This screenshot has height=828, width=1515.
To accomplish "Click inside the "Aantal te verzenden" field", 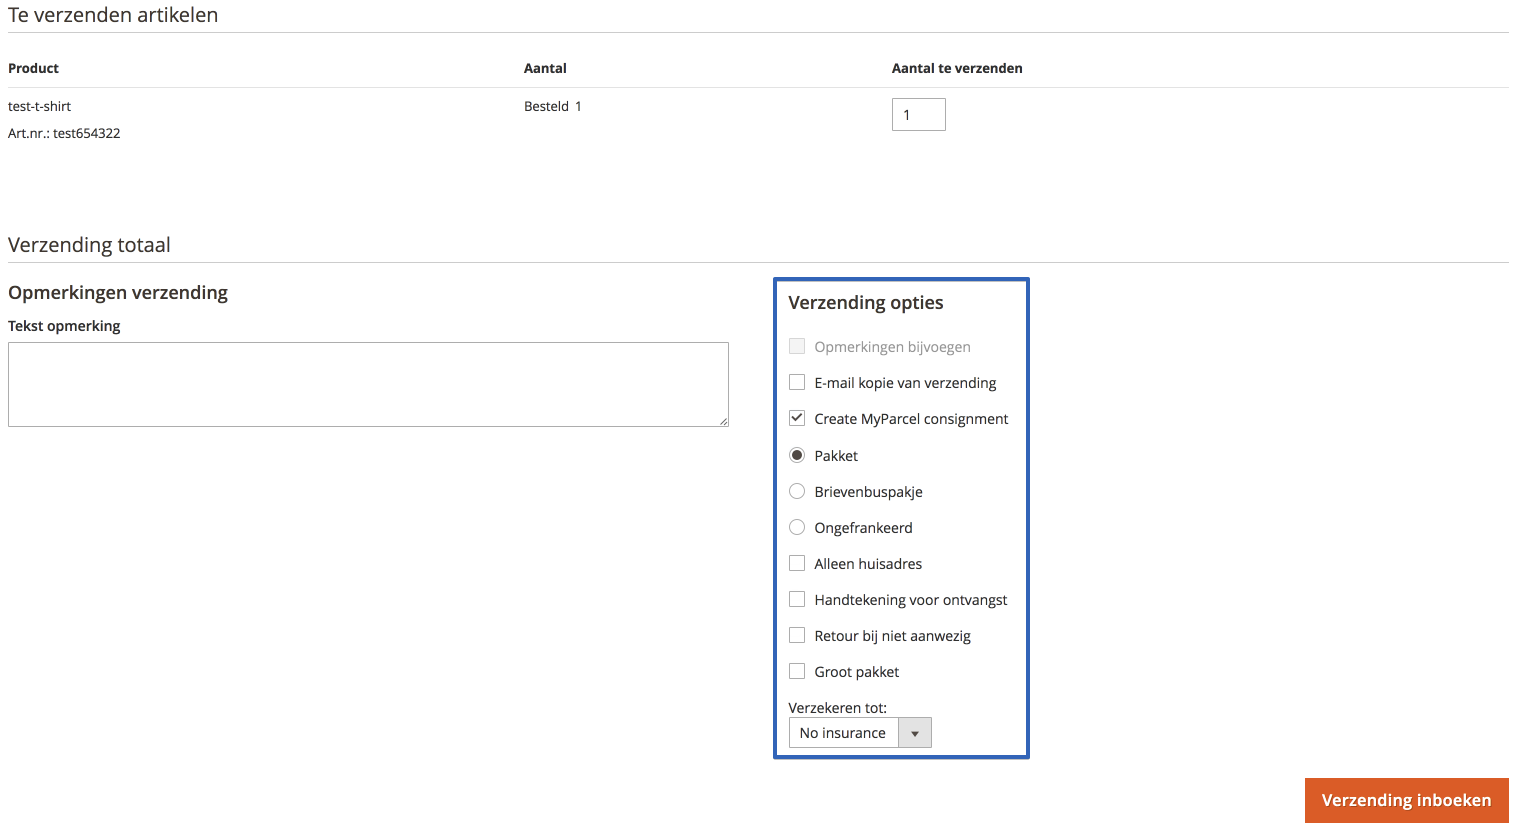I will (917, 114).
